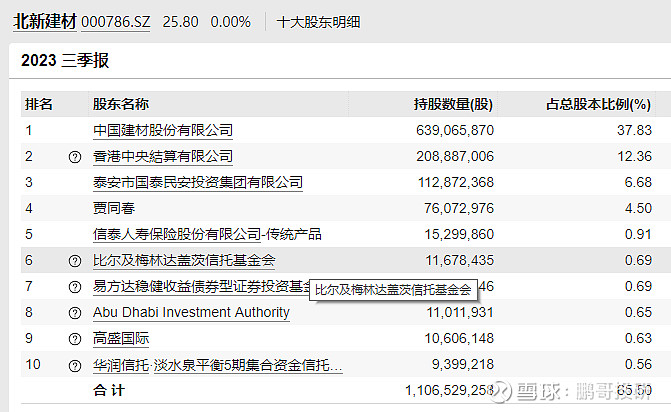Image resolution: width=671 pixels, height=412 pixels.
Task: Select the share count 639,065,870
Action: pos(455,130)
